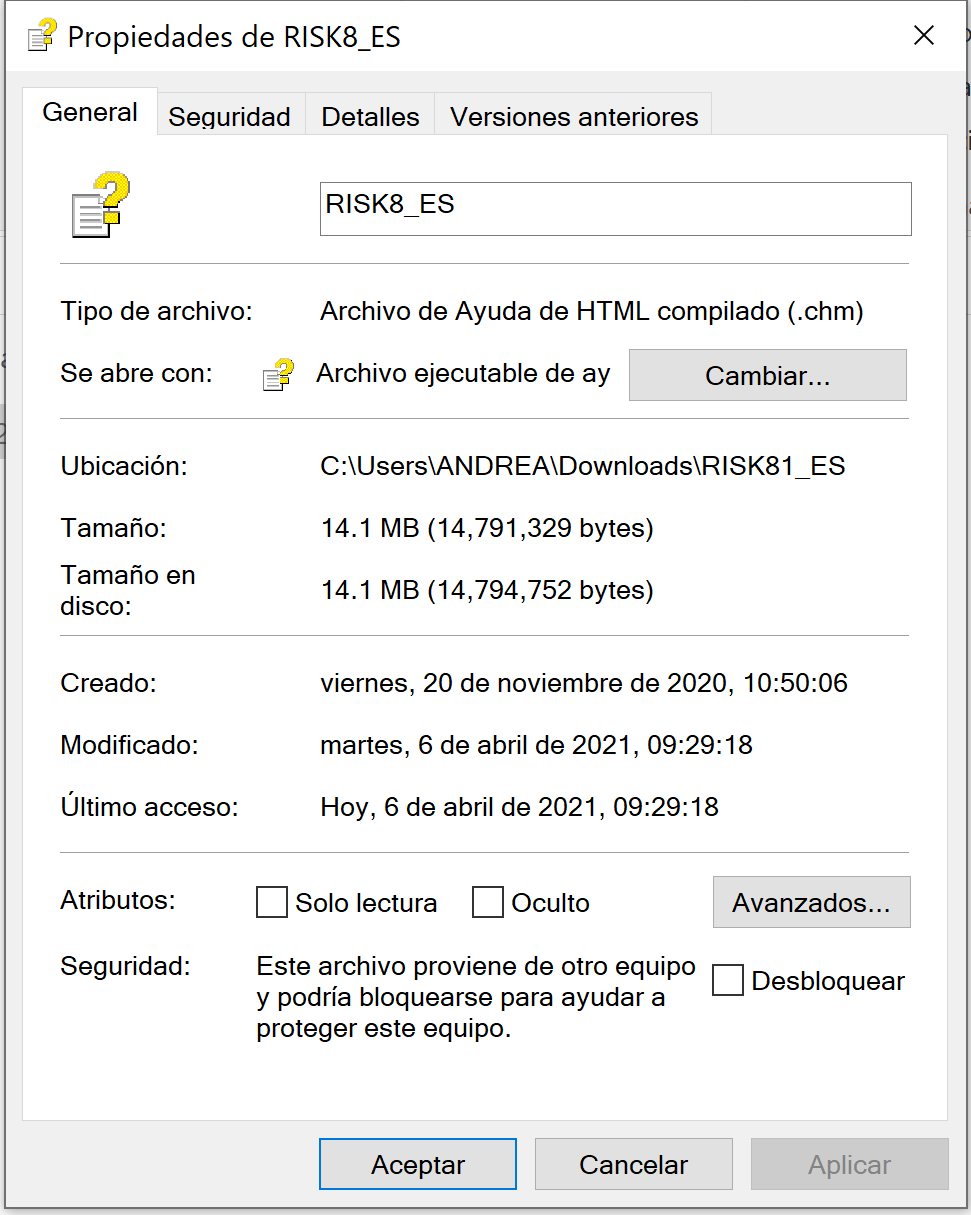Confirm with the Aceptar button
The image size is (971, 1215).
[418, 1164]
